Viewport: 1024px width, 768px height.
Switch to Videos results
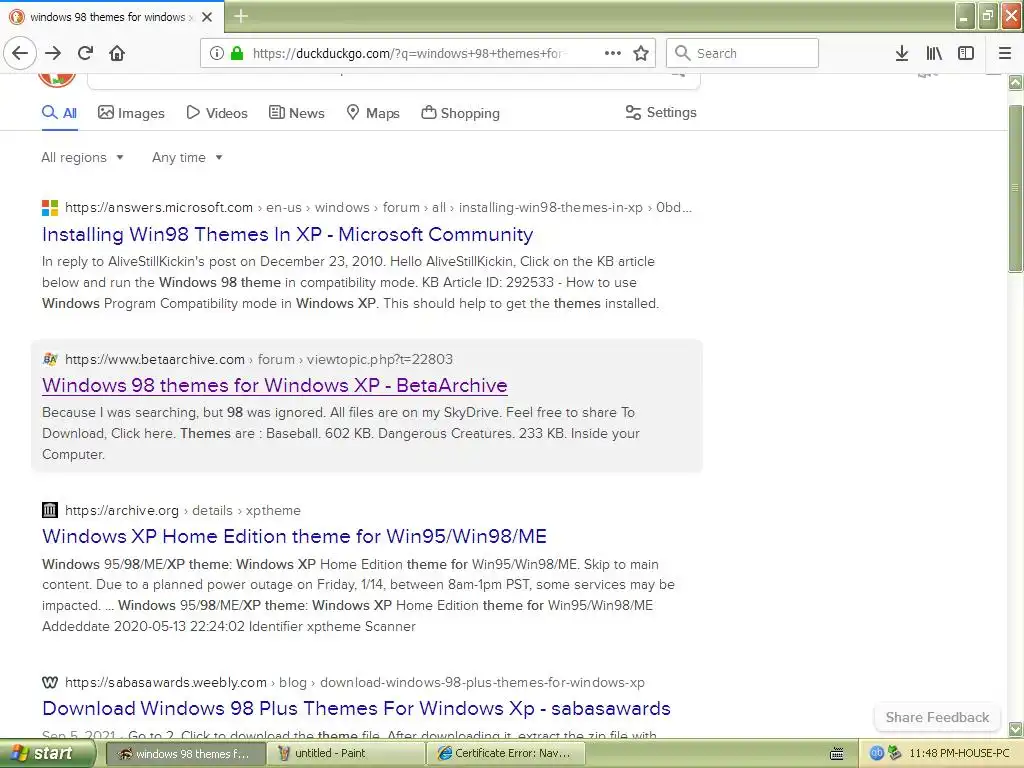click(x=217, y=113)
